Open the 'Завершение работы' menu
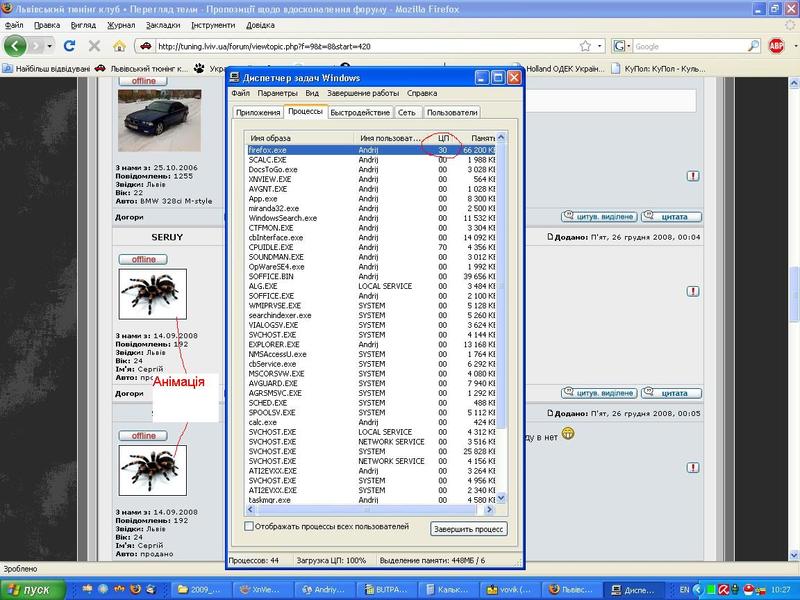The image size is (800, 600). (x=363, y=93)
